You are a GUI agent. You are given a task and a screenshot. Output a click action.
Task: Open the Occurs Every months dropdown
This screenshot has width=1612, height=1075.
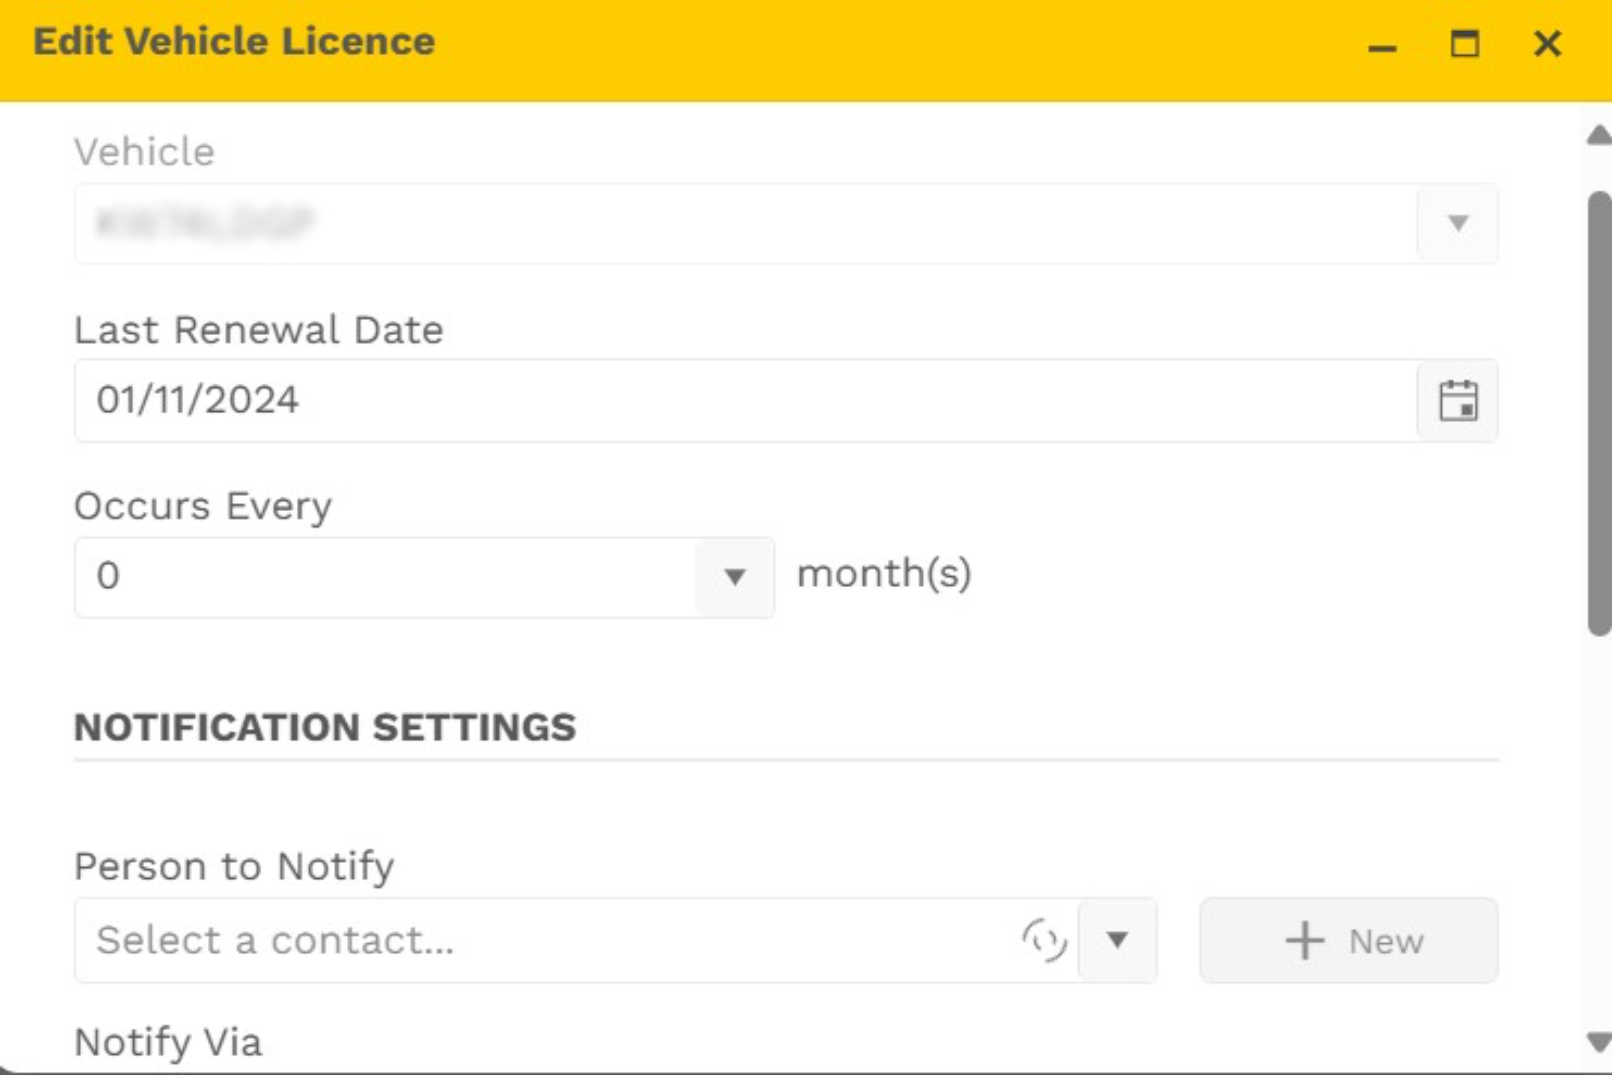[735, 577]
